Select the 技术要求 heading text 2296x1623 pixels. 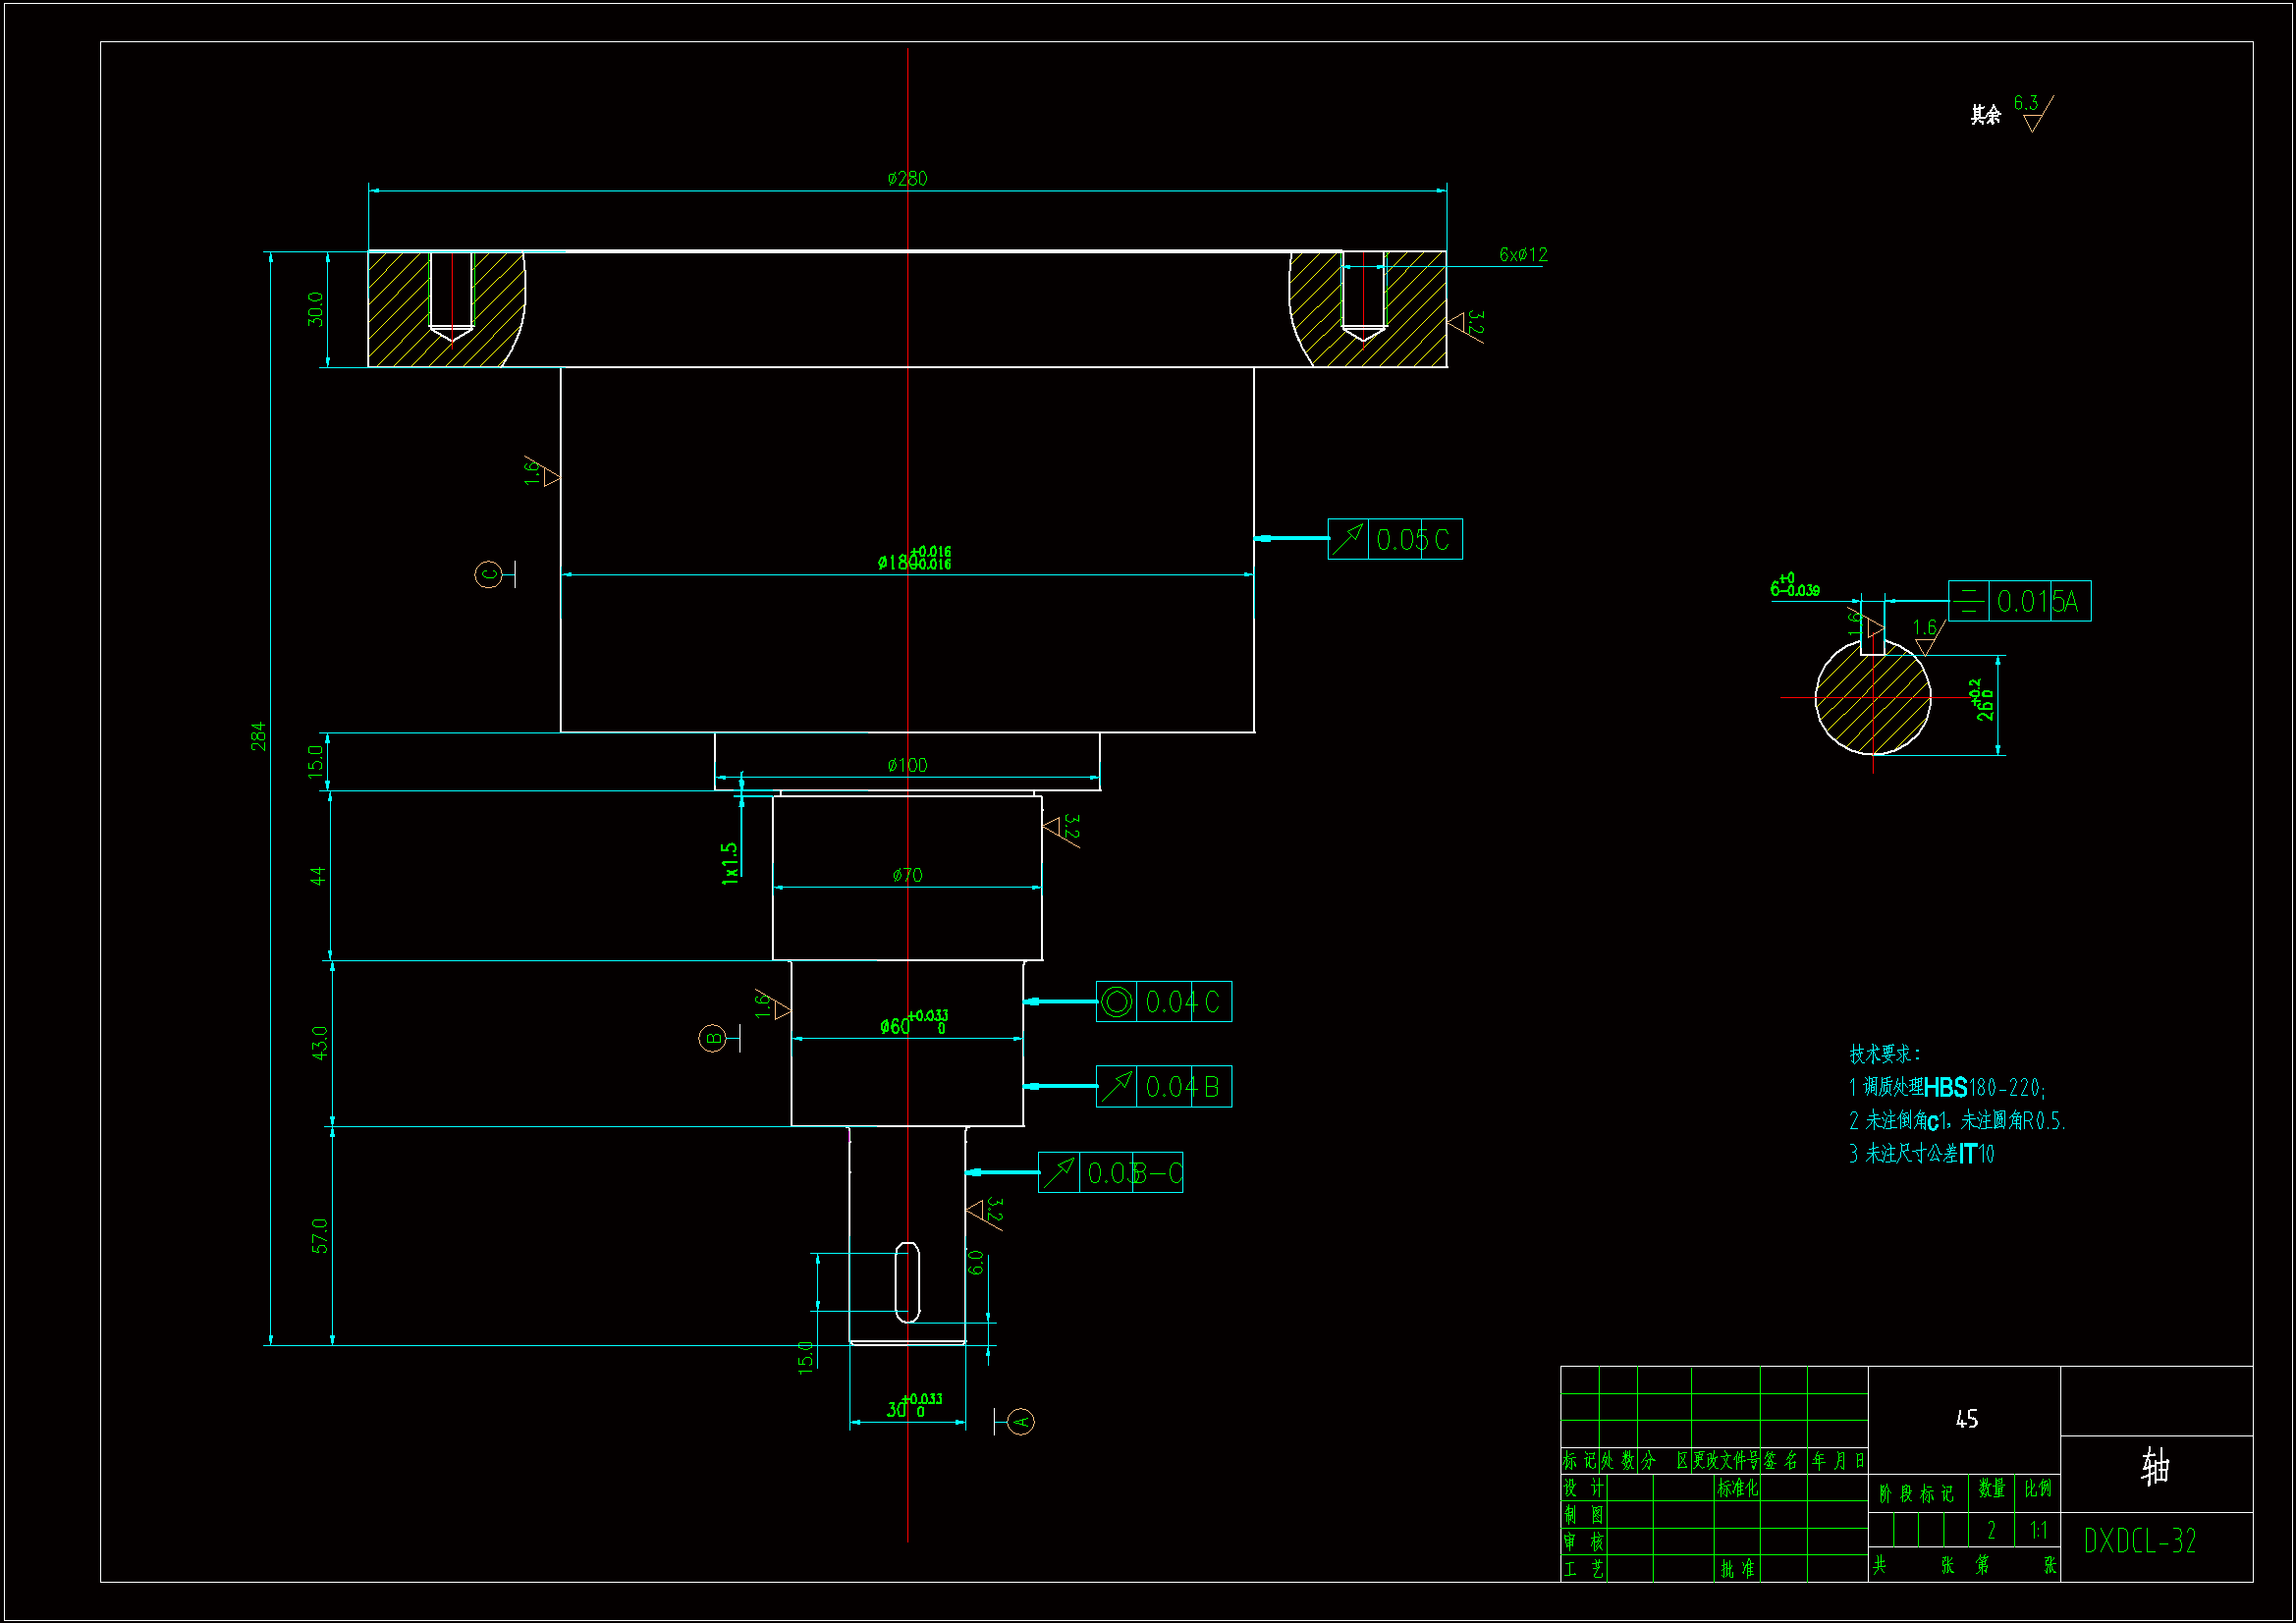coord(1884,1054)
